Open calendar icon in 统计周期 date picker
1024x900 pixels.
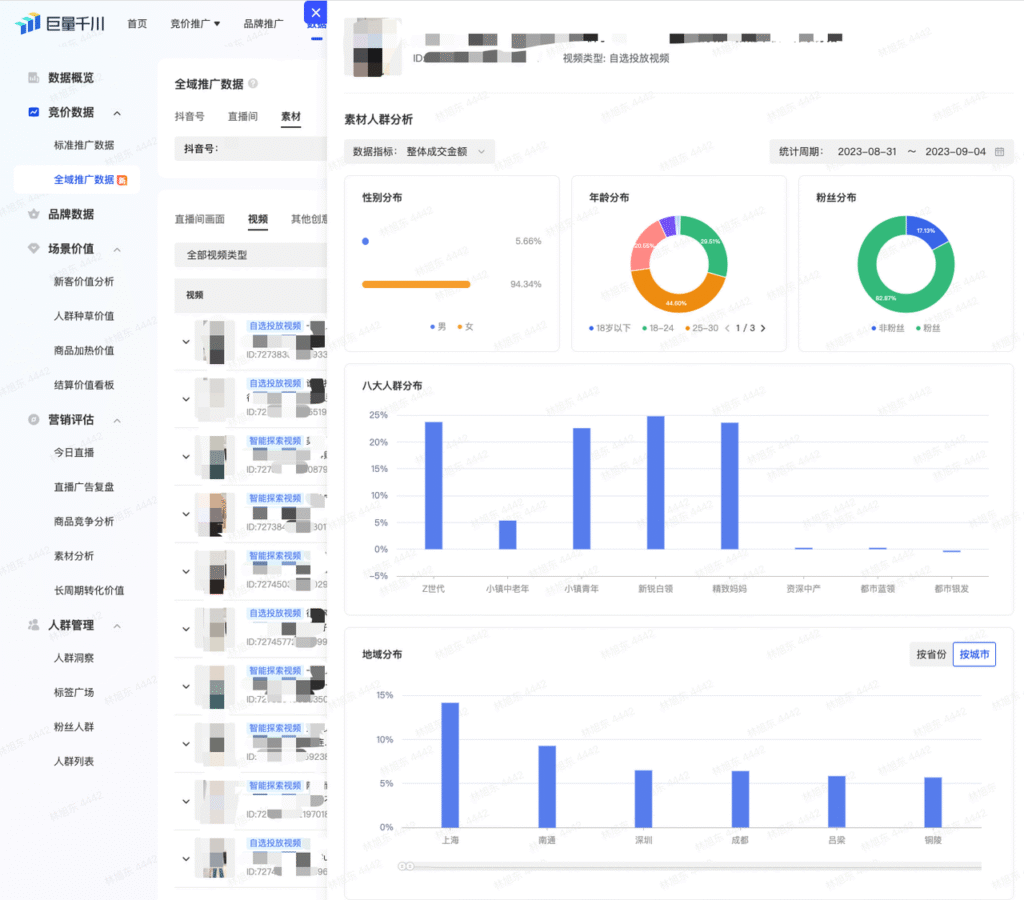tap(998, 152)
